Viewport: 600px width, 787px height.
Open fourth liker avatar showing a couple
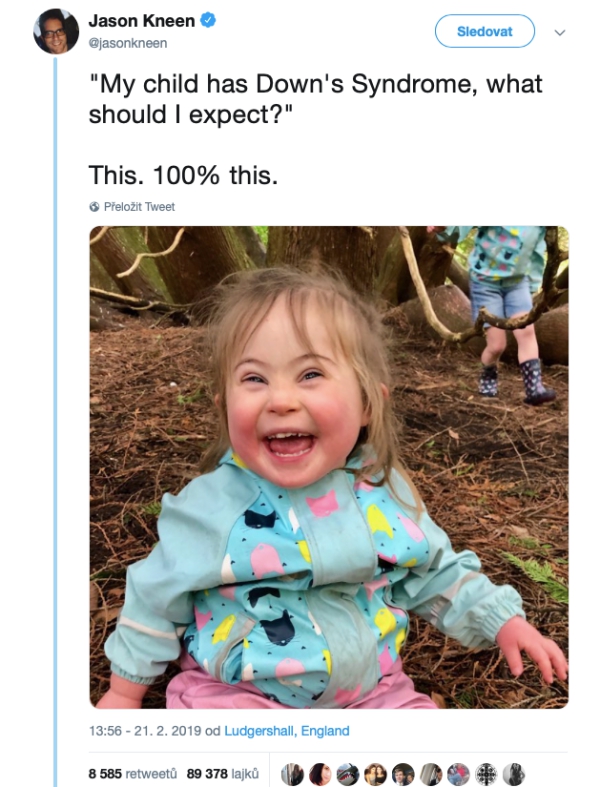click(x=375, y=774)
